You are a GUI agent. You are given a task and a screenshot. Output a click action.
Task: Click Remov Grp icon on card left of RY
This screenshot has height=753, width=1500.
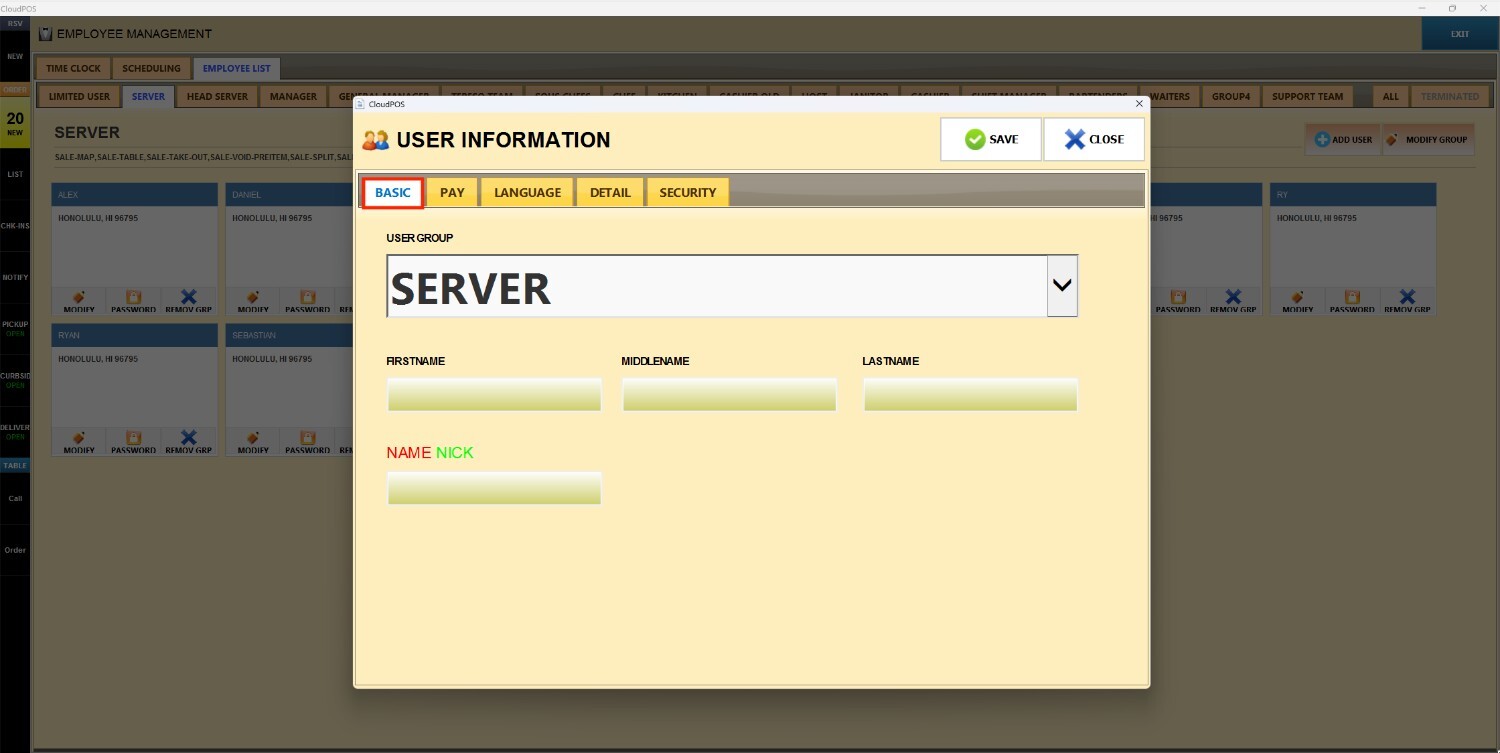pyautogui.click(x=1234, y=297)
